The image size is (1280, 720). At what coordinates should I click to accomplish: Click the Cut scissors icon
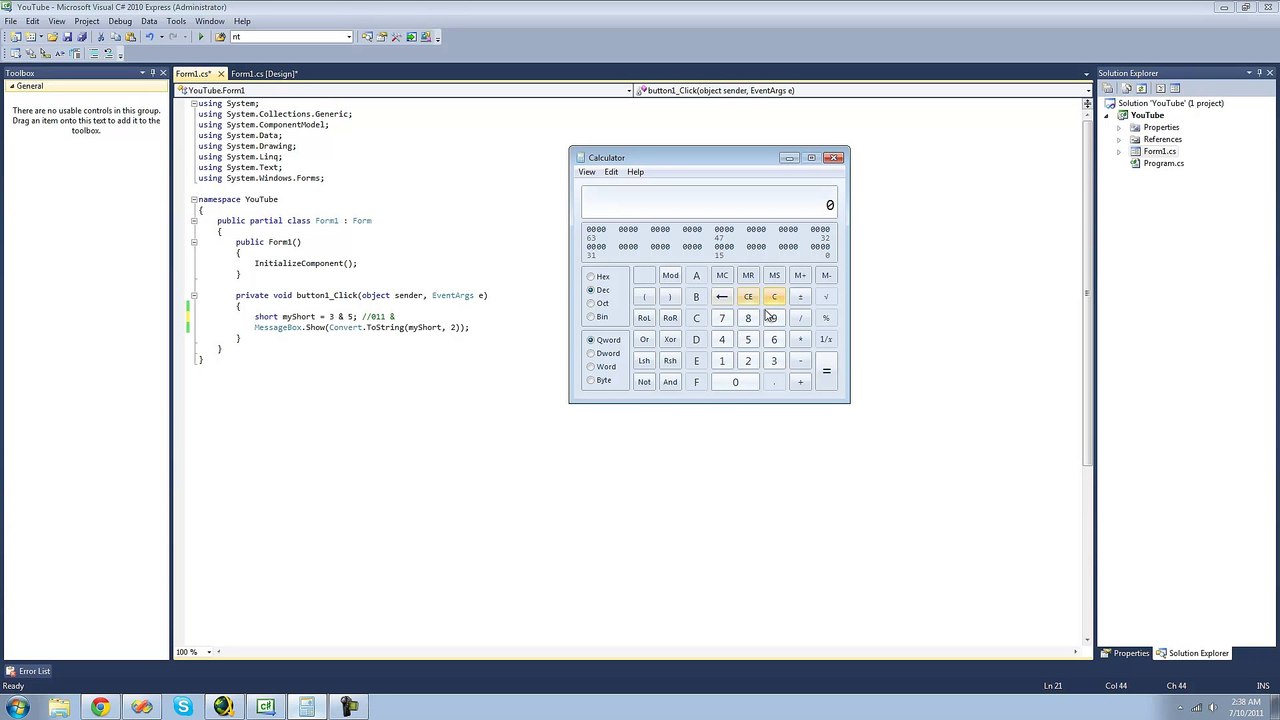click(x=101, y=37)
